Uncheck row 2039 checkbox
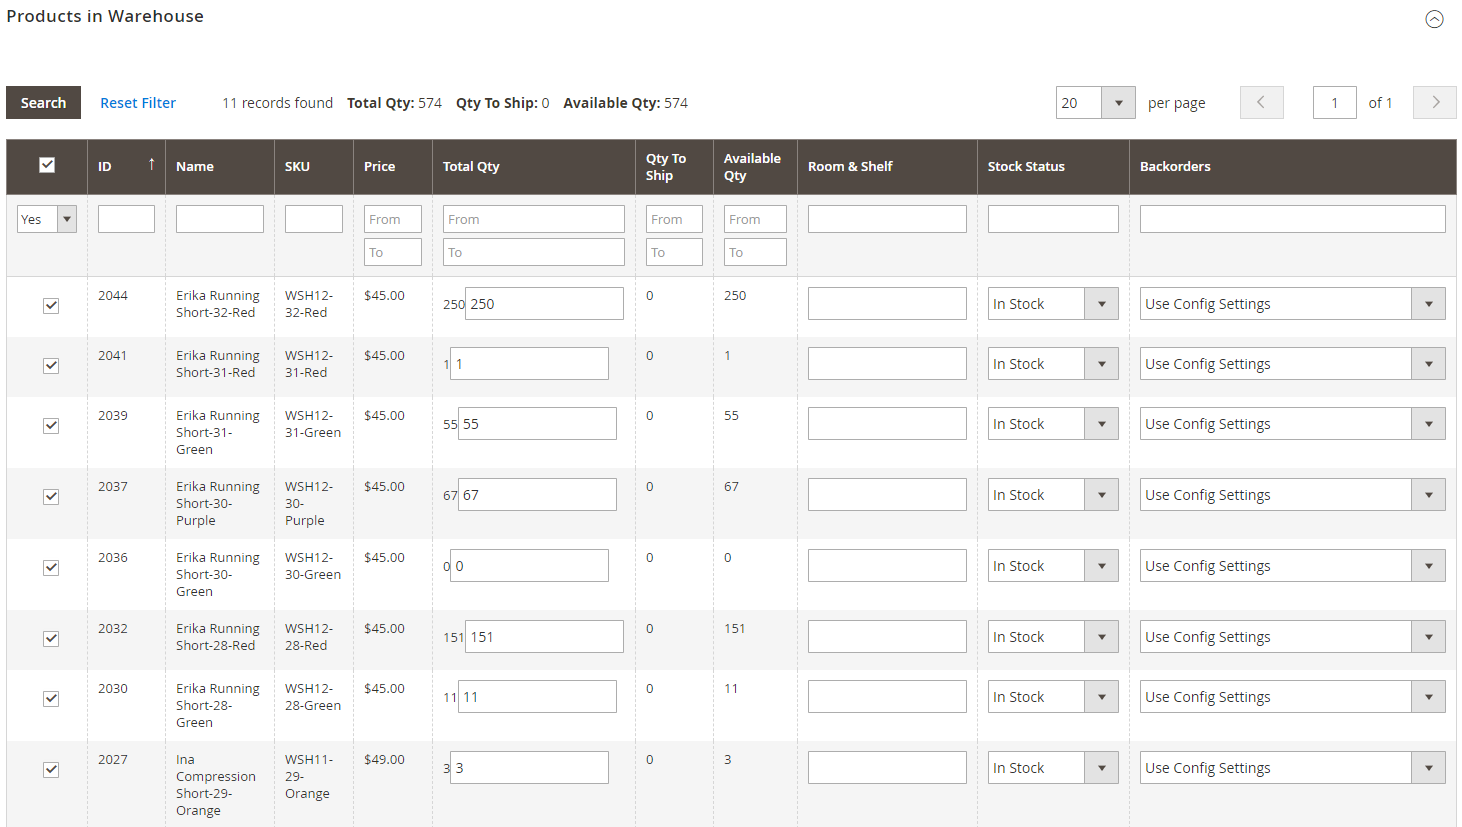Screen dimensions: 1462x827 pyautogui.click(x=51, y=425)
